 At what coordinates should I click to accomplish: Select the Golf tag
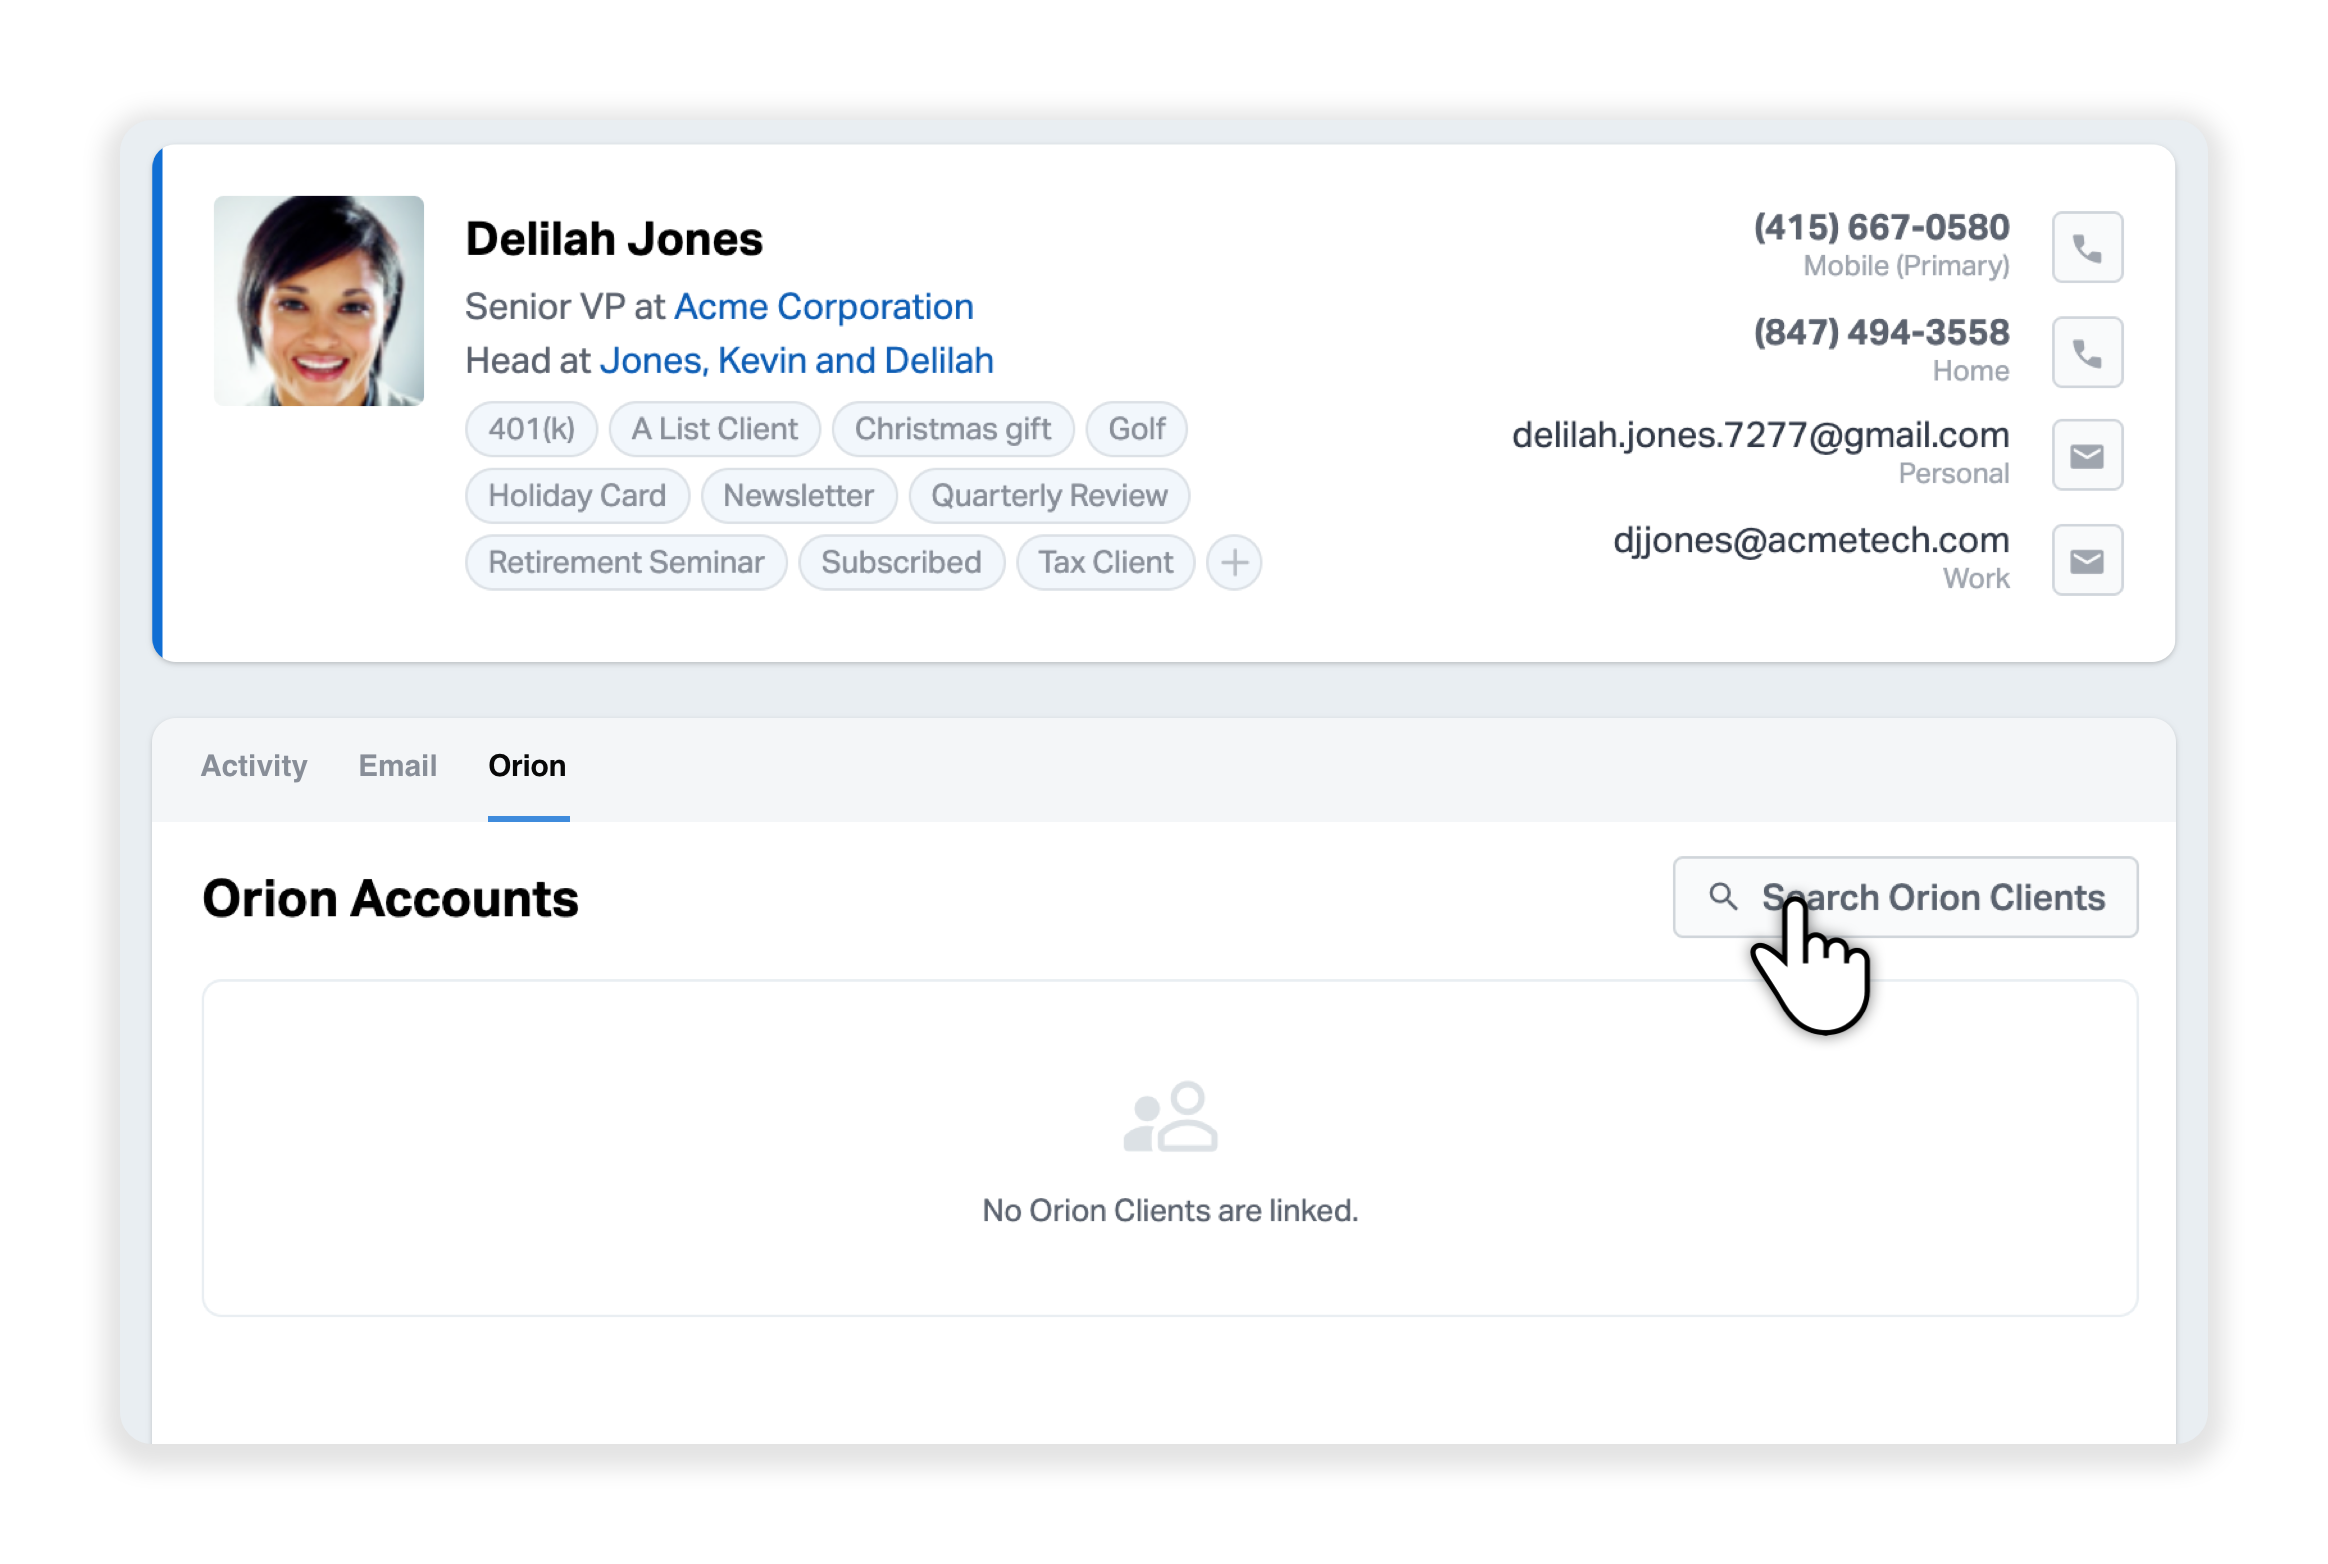[1137, 429]
